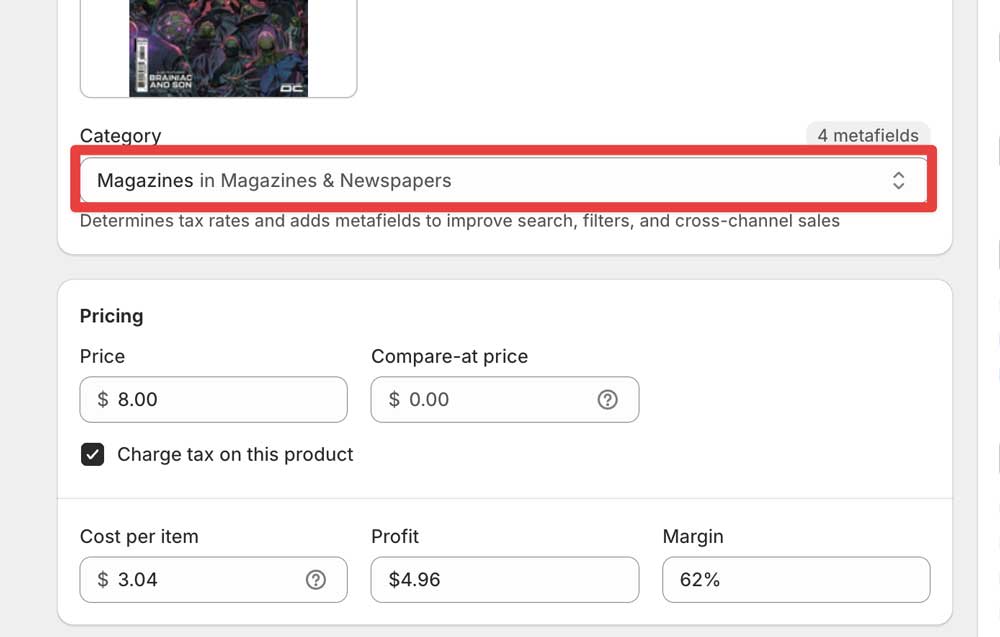
Task: Click the Cost per item label
Action: [x=139, y=537]
